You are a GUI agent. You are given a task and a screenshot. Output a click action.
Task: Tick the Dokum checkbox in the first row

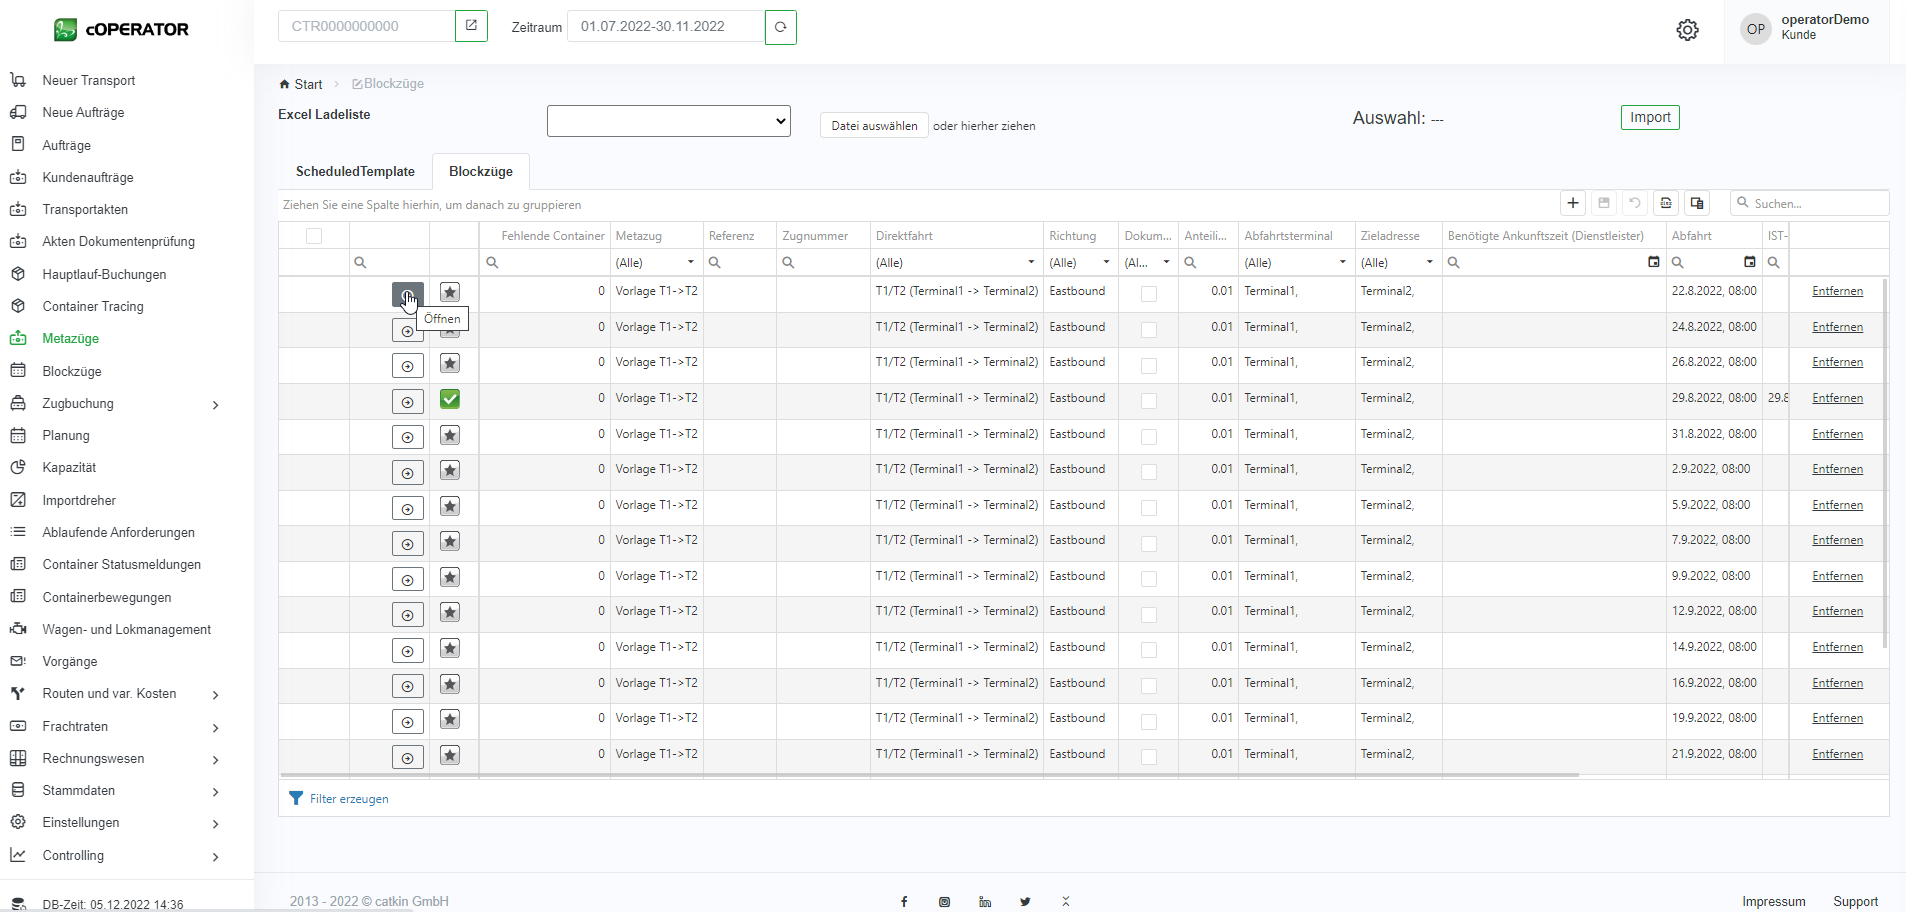tap(1149, 294)
